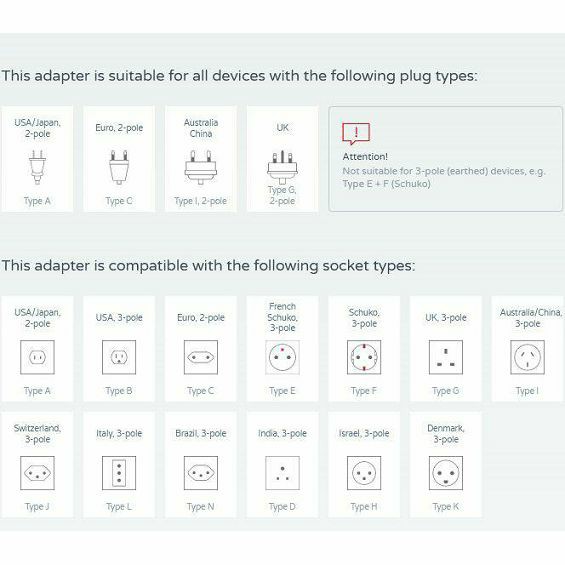Select the Denmark 3-pole Type K socket icon

446,473
